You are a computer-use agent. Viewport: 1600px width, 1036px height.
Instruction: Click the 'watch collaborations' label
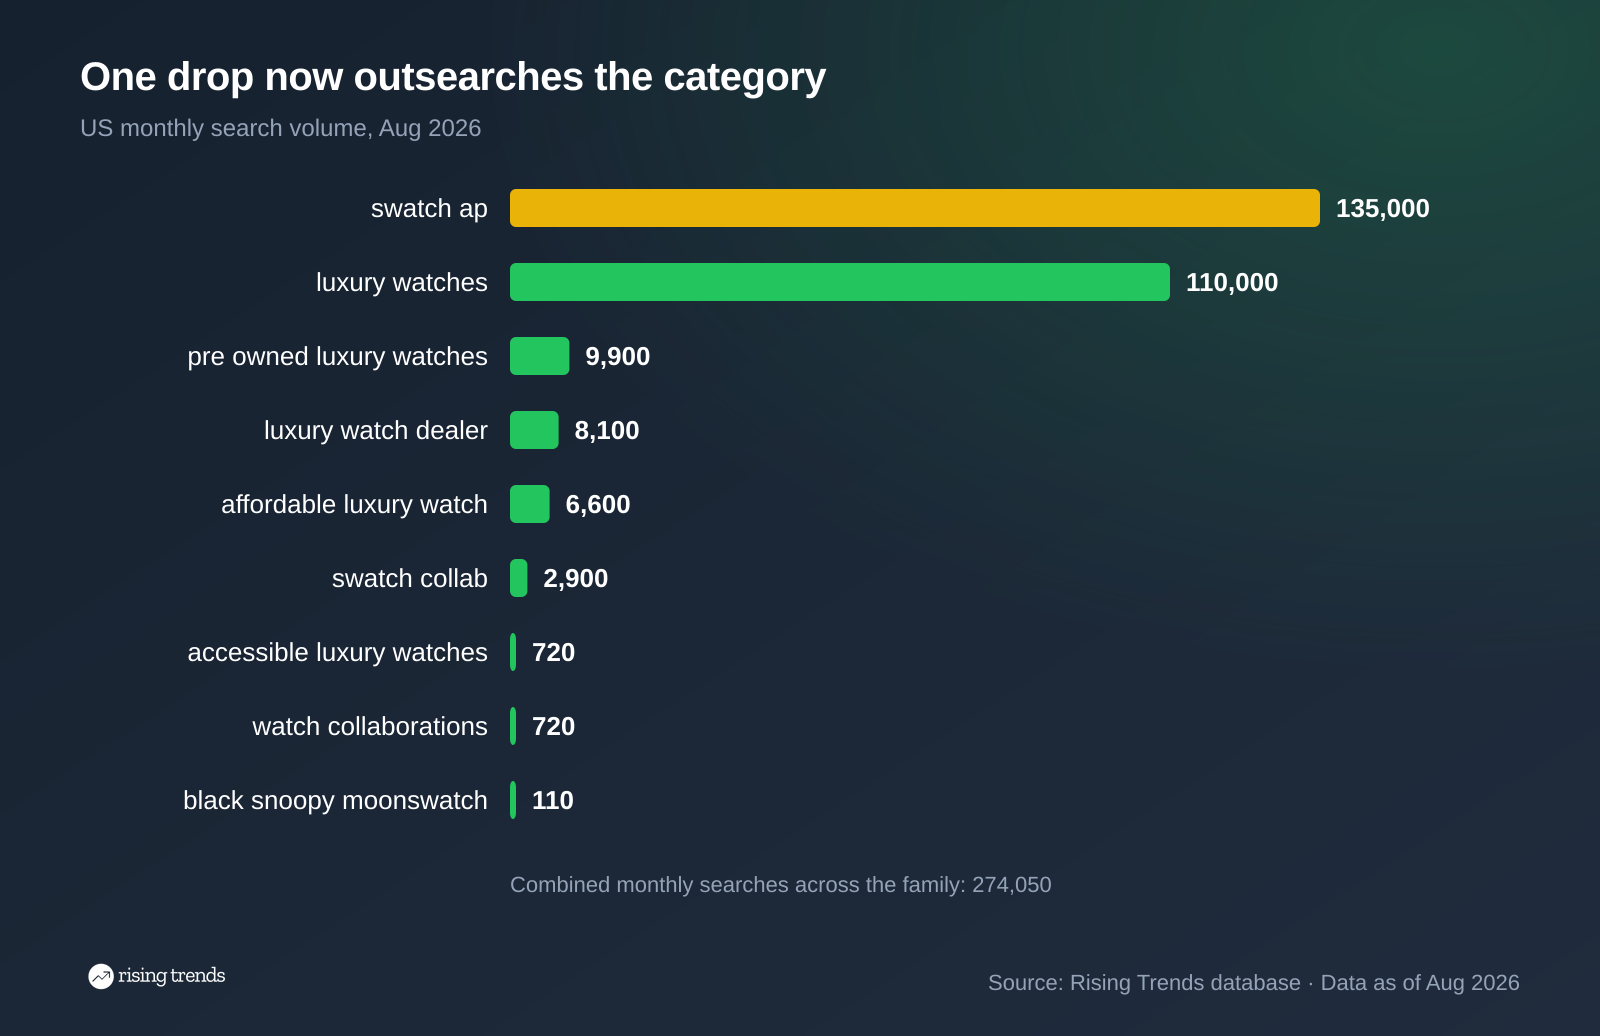pos(370,726)
